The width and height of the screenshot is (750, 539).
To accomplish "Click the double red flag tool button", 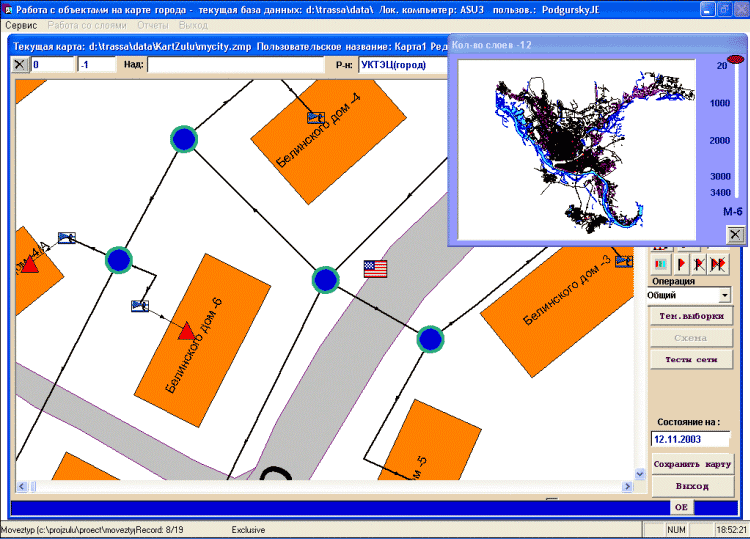I will click(719, 264).
